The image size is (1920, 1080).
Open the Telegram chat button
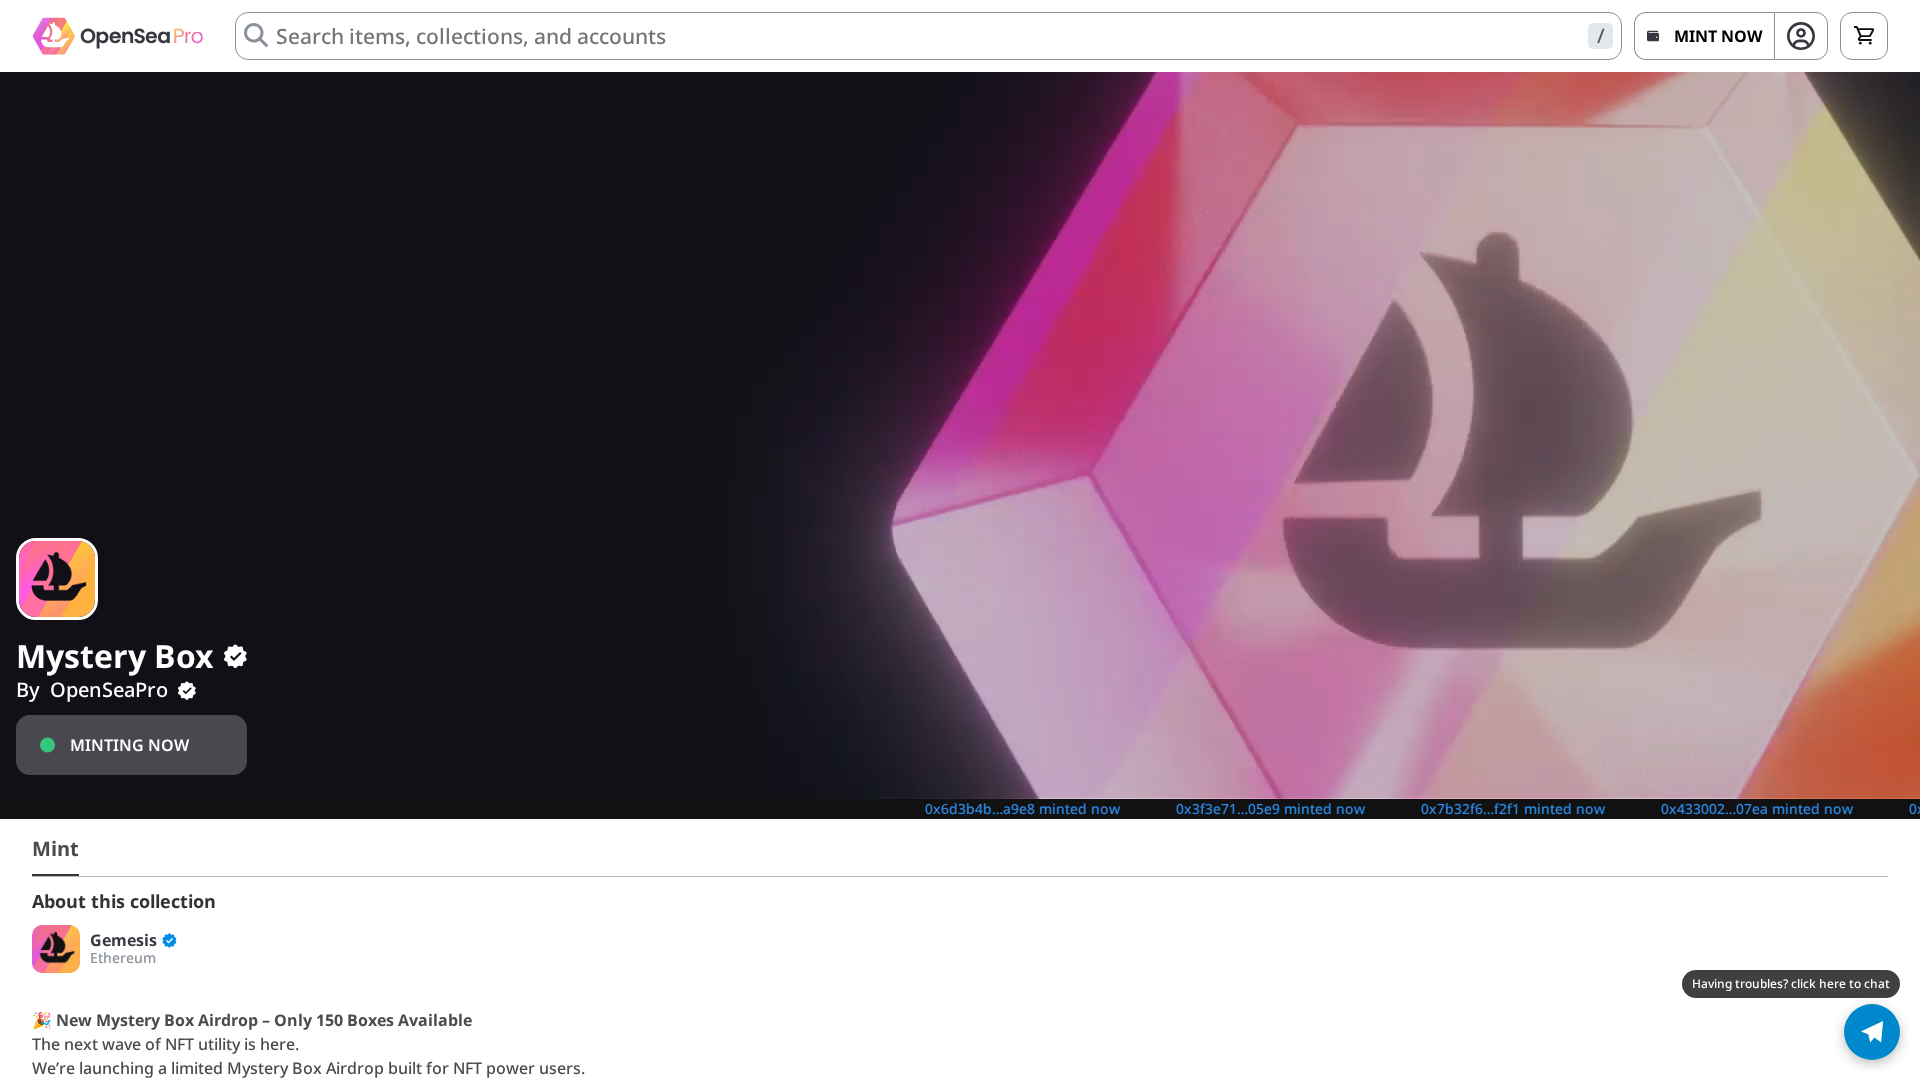pyautogui.click(x=1872, y=1032)
